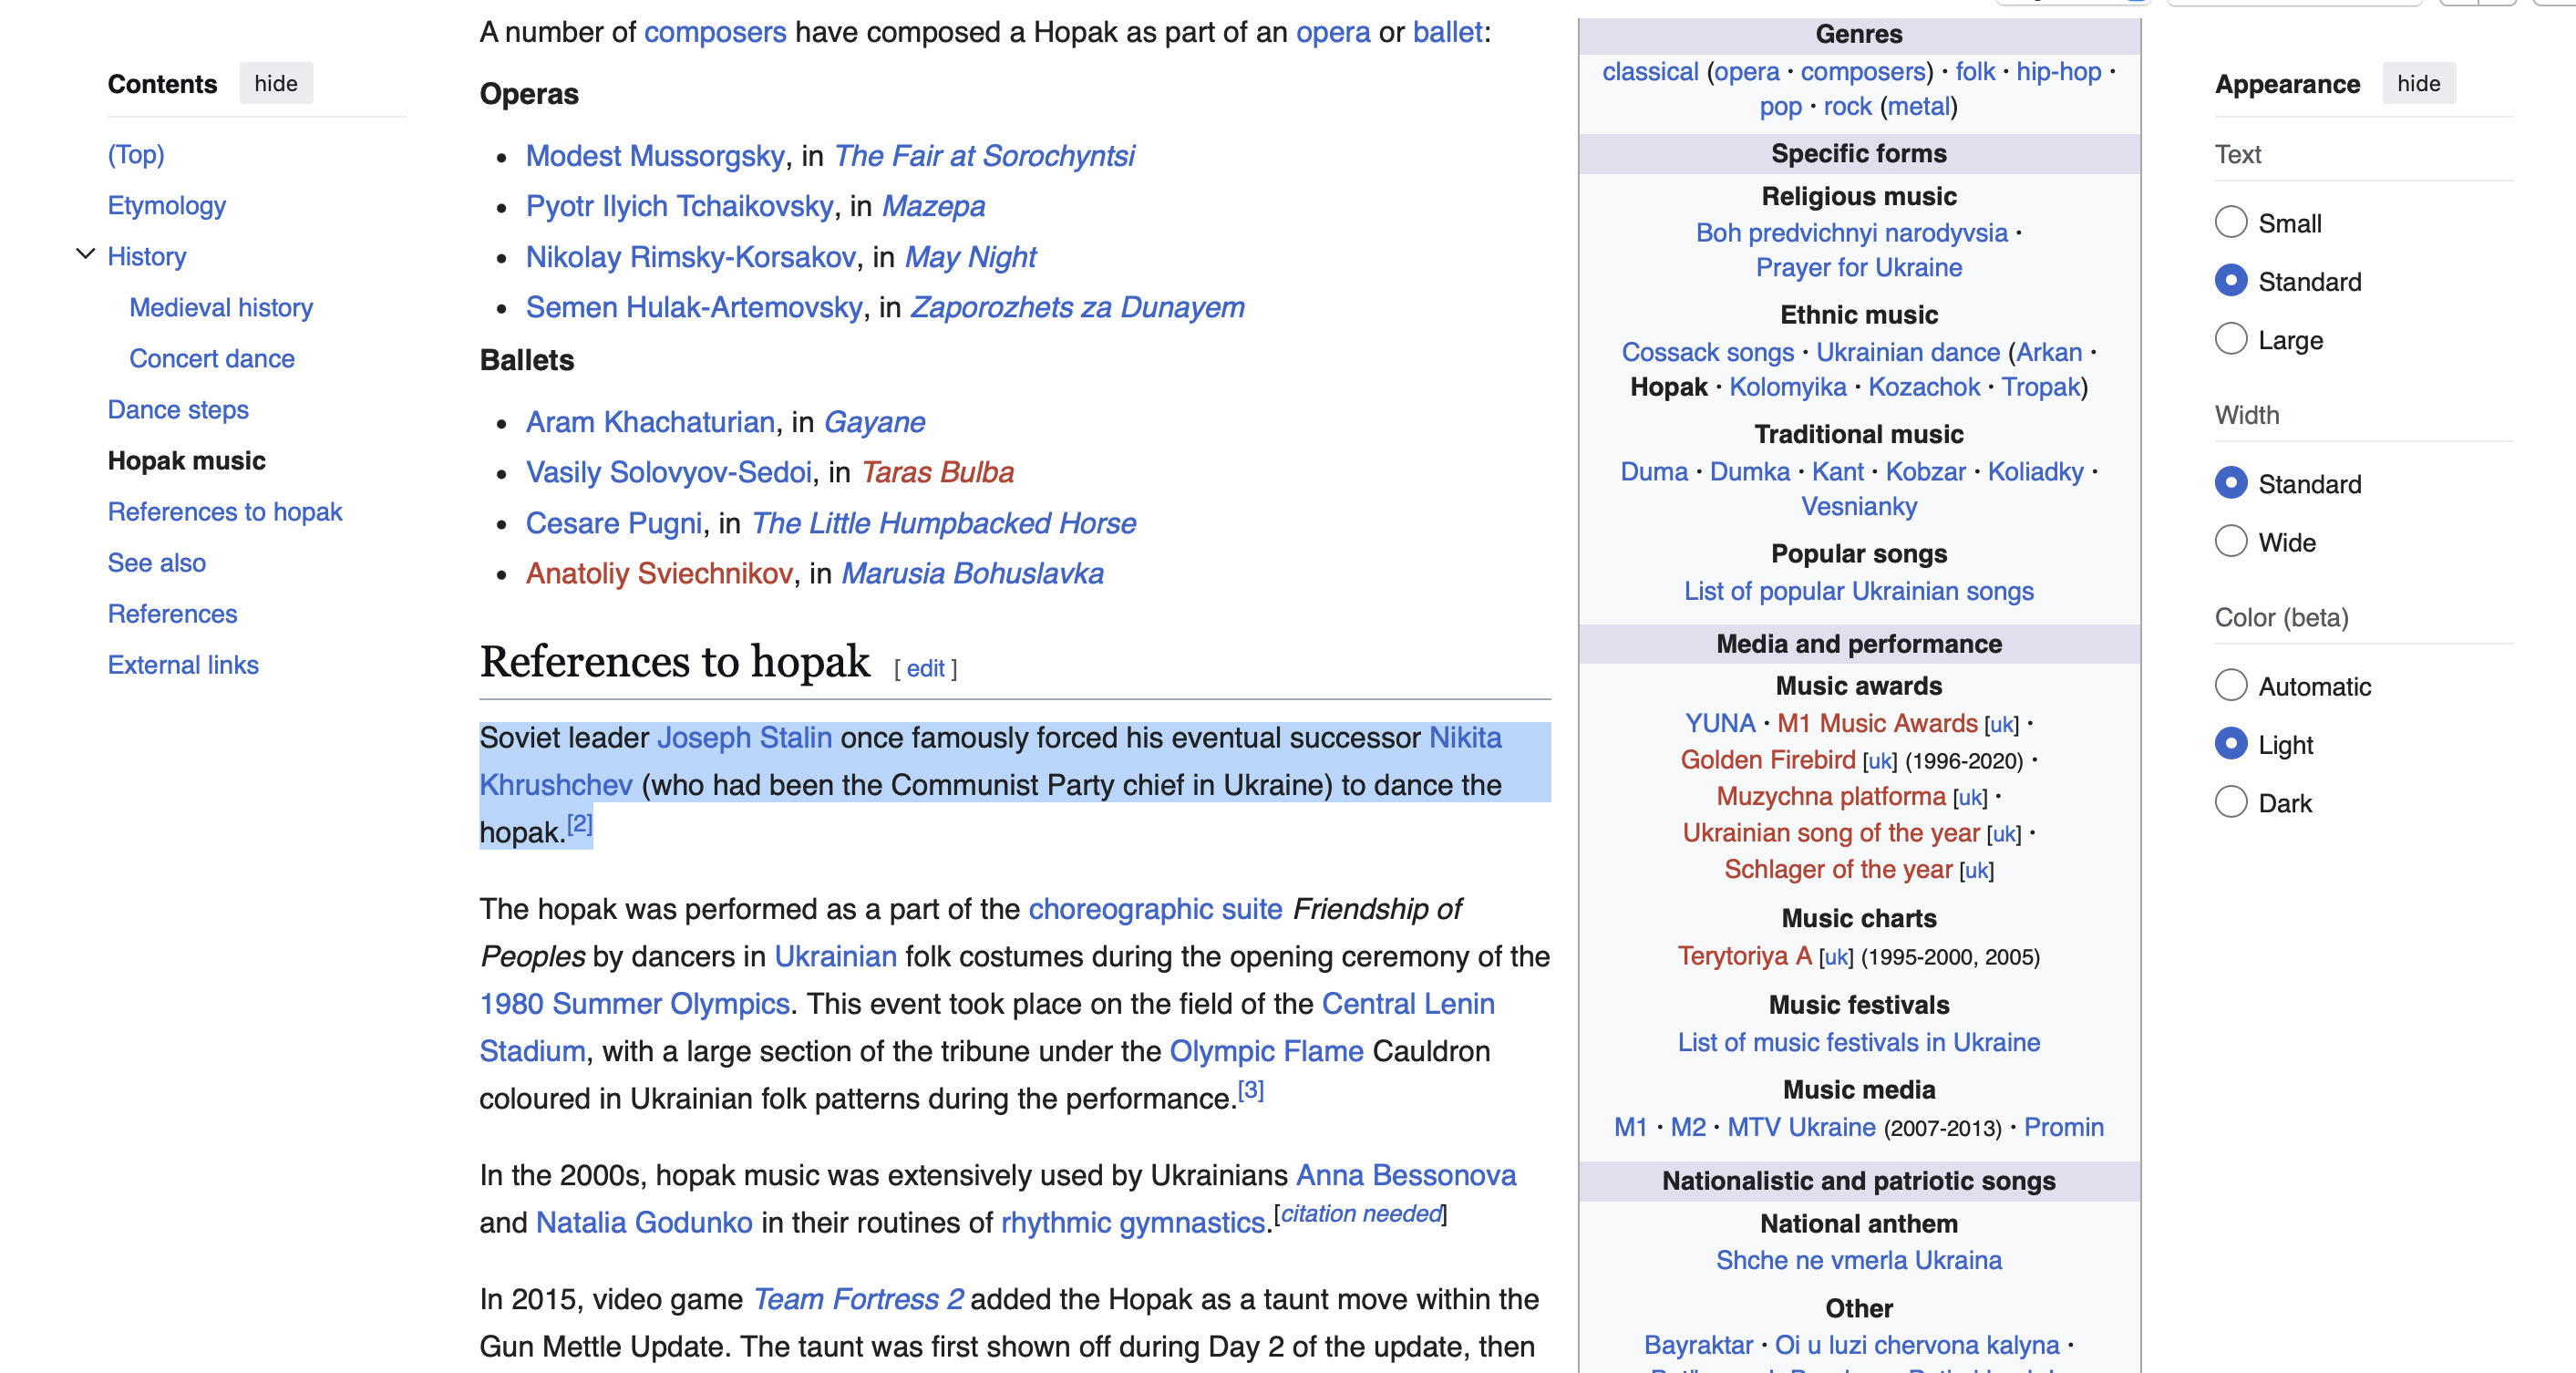Hide the Contents sidebar
Image resolution: width=2576 pixels, height=1373 pixels.
275,83
